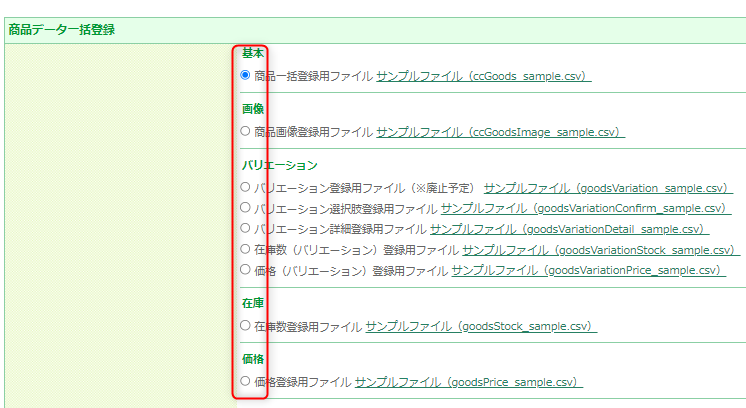Open the goodsVariation_sample.csv sample link
Screen dimensions: 746x408
[609, 188]
